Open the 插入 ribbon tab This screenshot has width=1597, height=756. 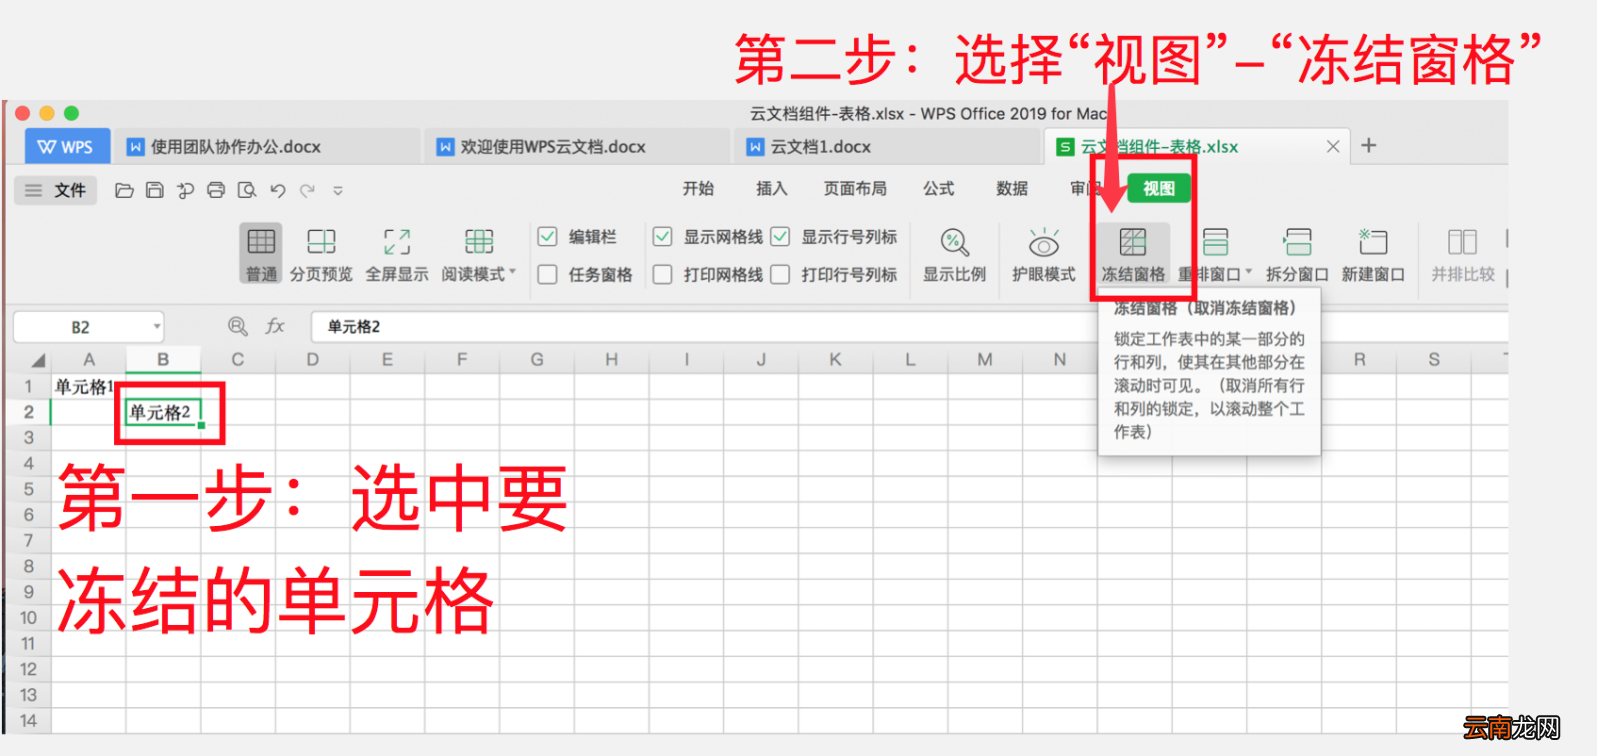[x=771, y=188]
